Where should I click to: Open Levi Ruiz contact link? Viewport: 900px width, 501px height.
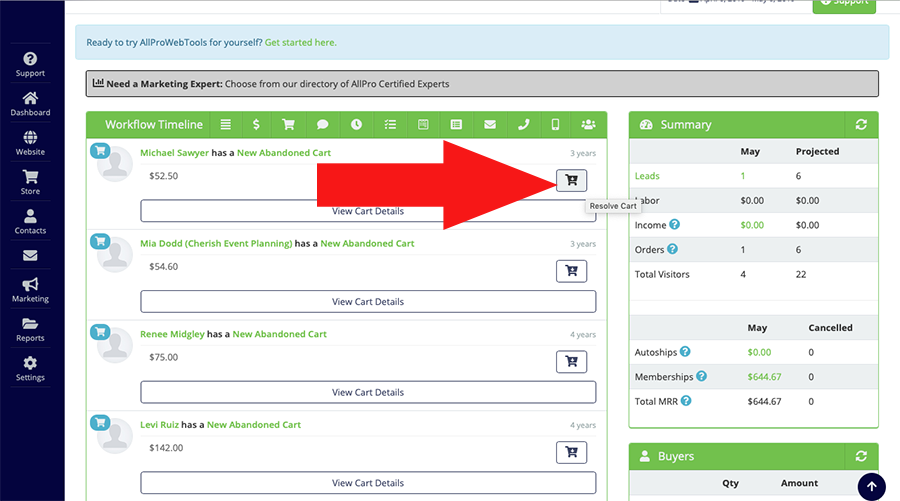coord(164,425)
